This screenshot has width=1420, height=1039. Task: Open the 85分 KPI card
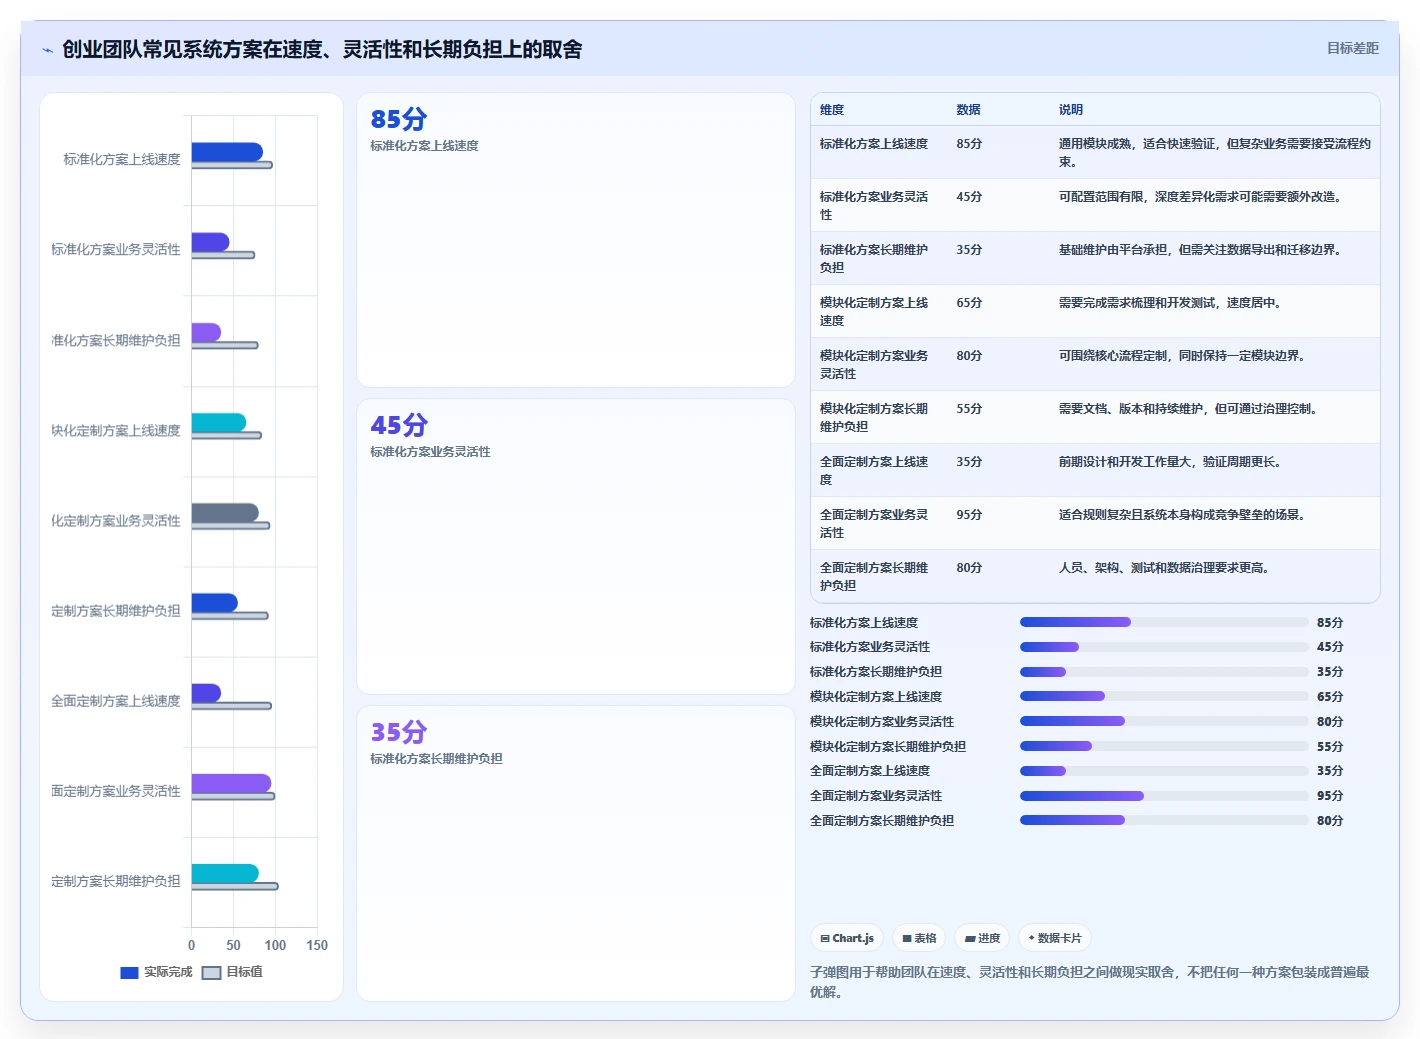click(576, 240)
